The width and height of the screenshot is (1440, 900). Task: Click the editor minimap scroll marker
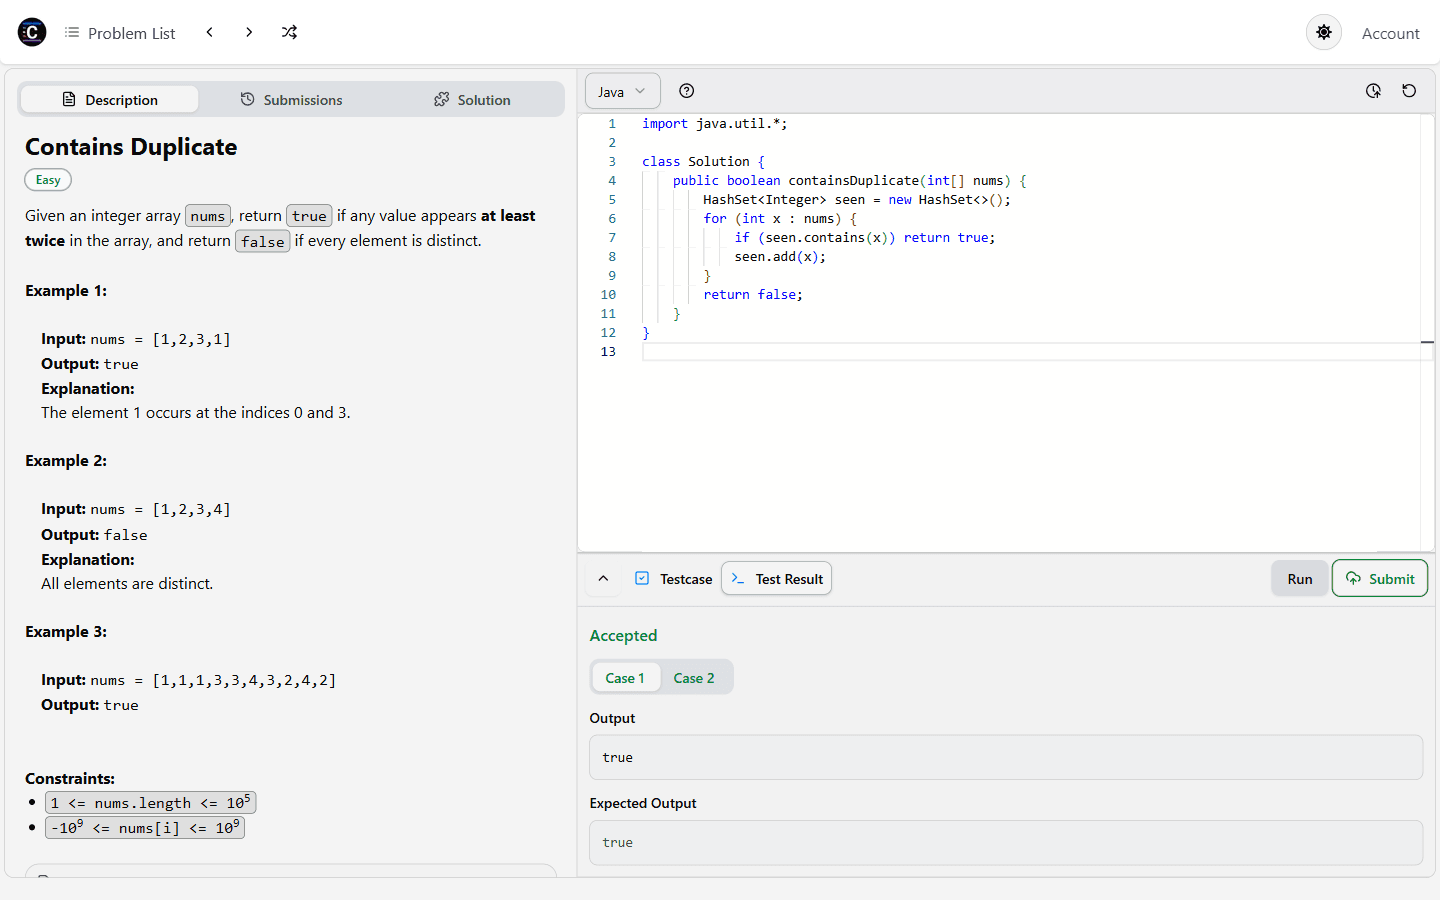1427,342
